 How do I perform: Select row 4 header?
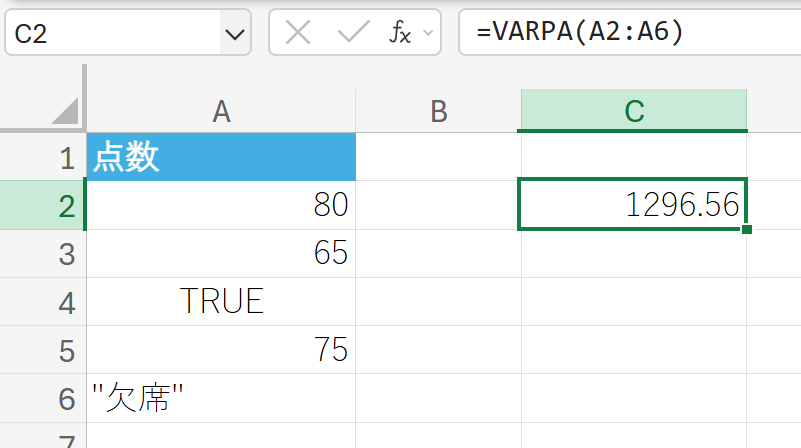point(66,302)
